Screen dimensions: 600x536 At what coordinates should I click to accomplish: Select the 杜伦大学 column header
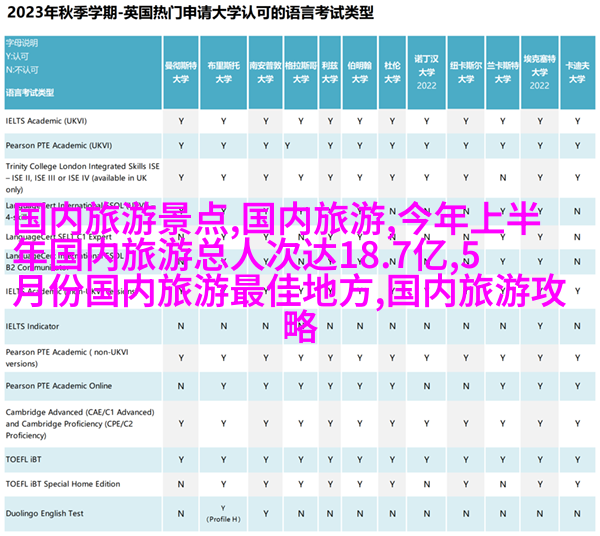click(x=392, y=72)
